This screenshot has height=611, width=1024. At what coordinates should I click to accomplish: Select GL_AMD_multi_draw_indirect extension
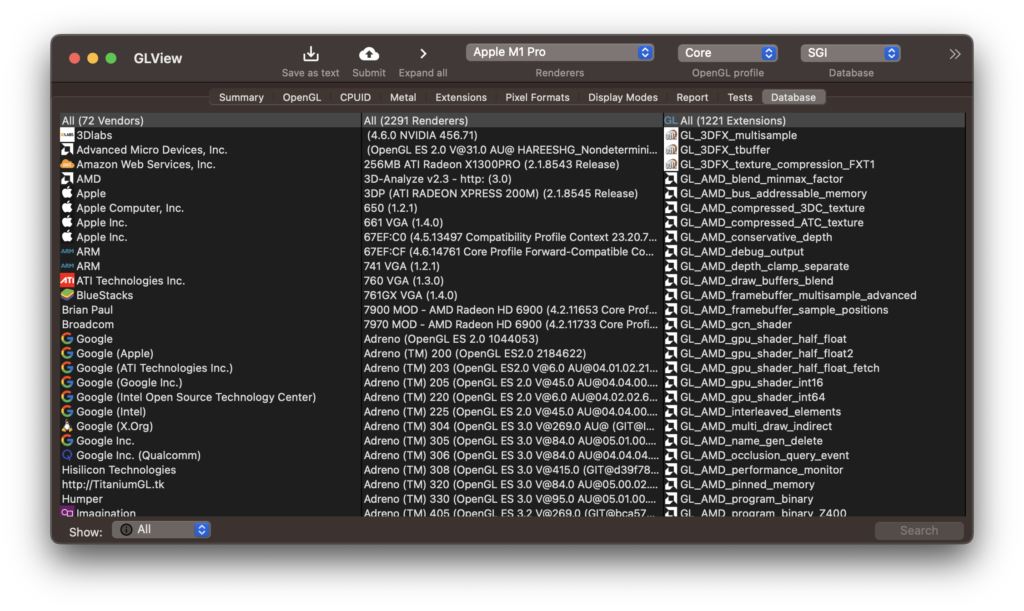pyautogui.click(x=814, y=426)
